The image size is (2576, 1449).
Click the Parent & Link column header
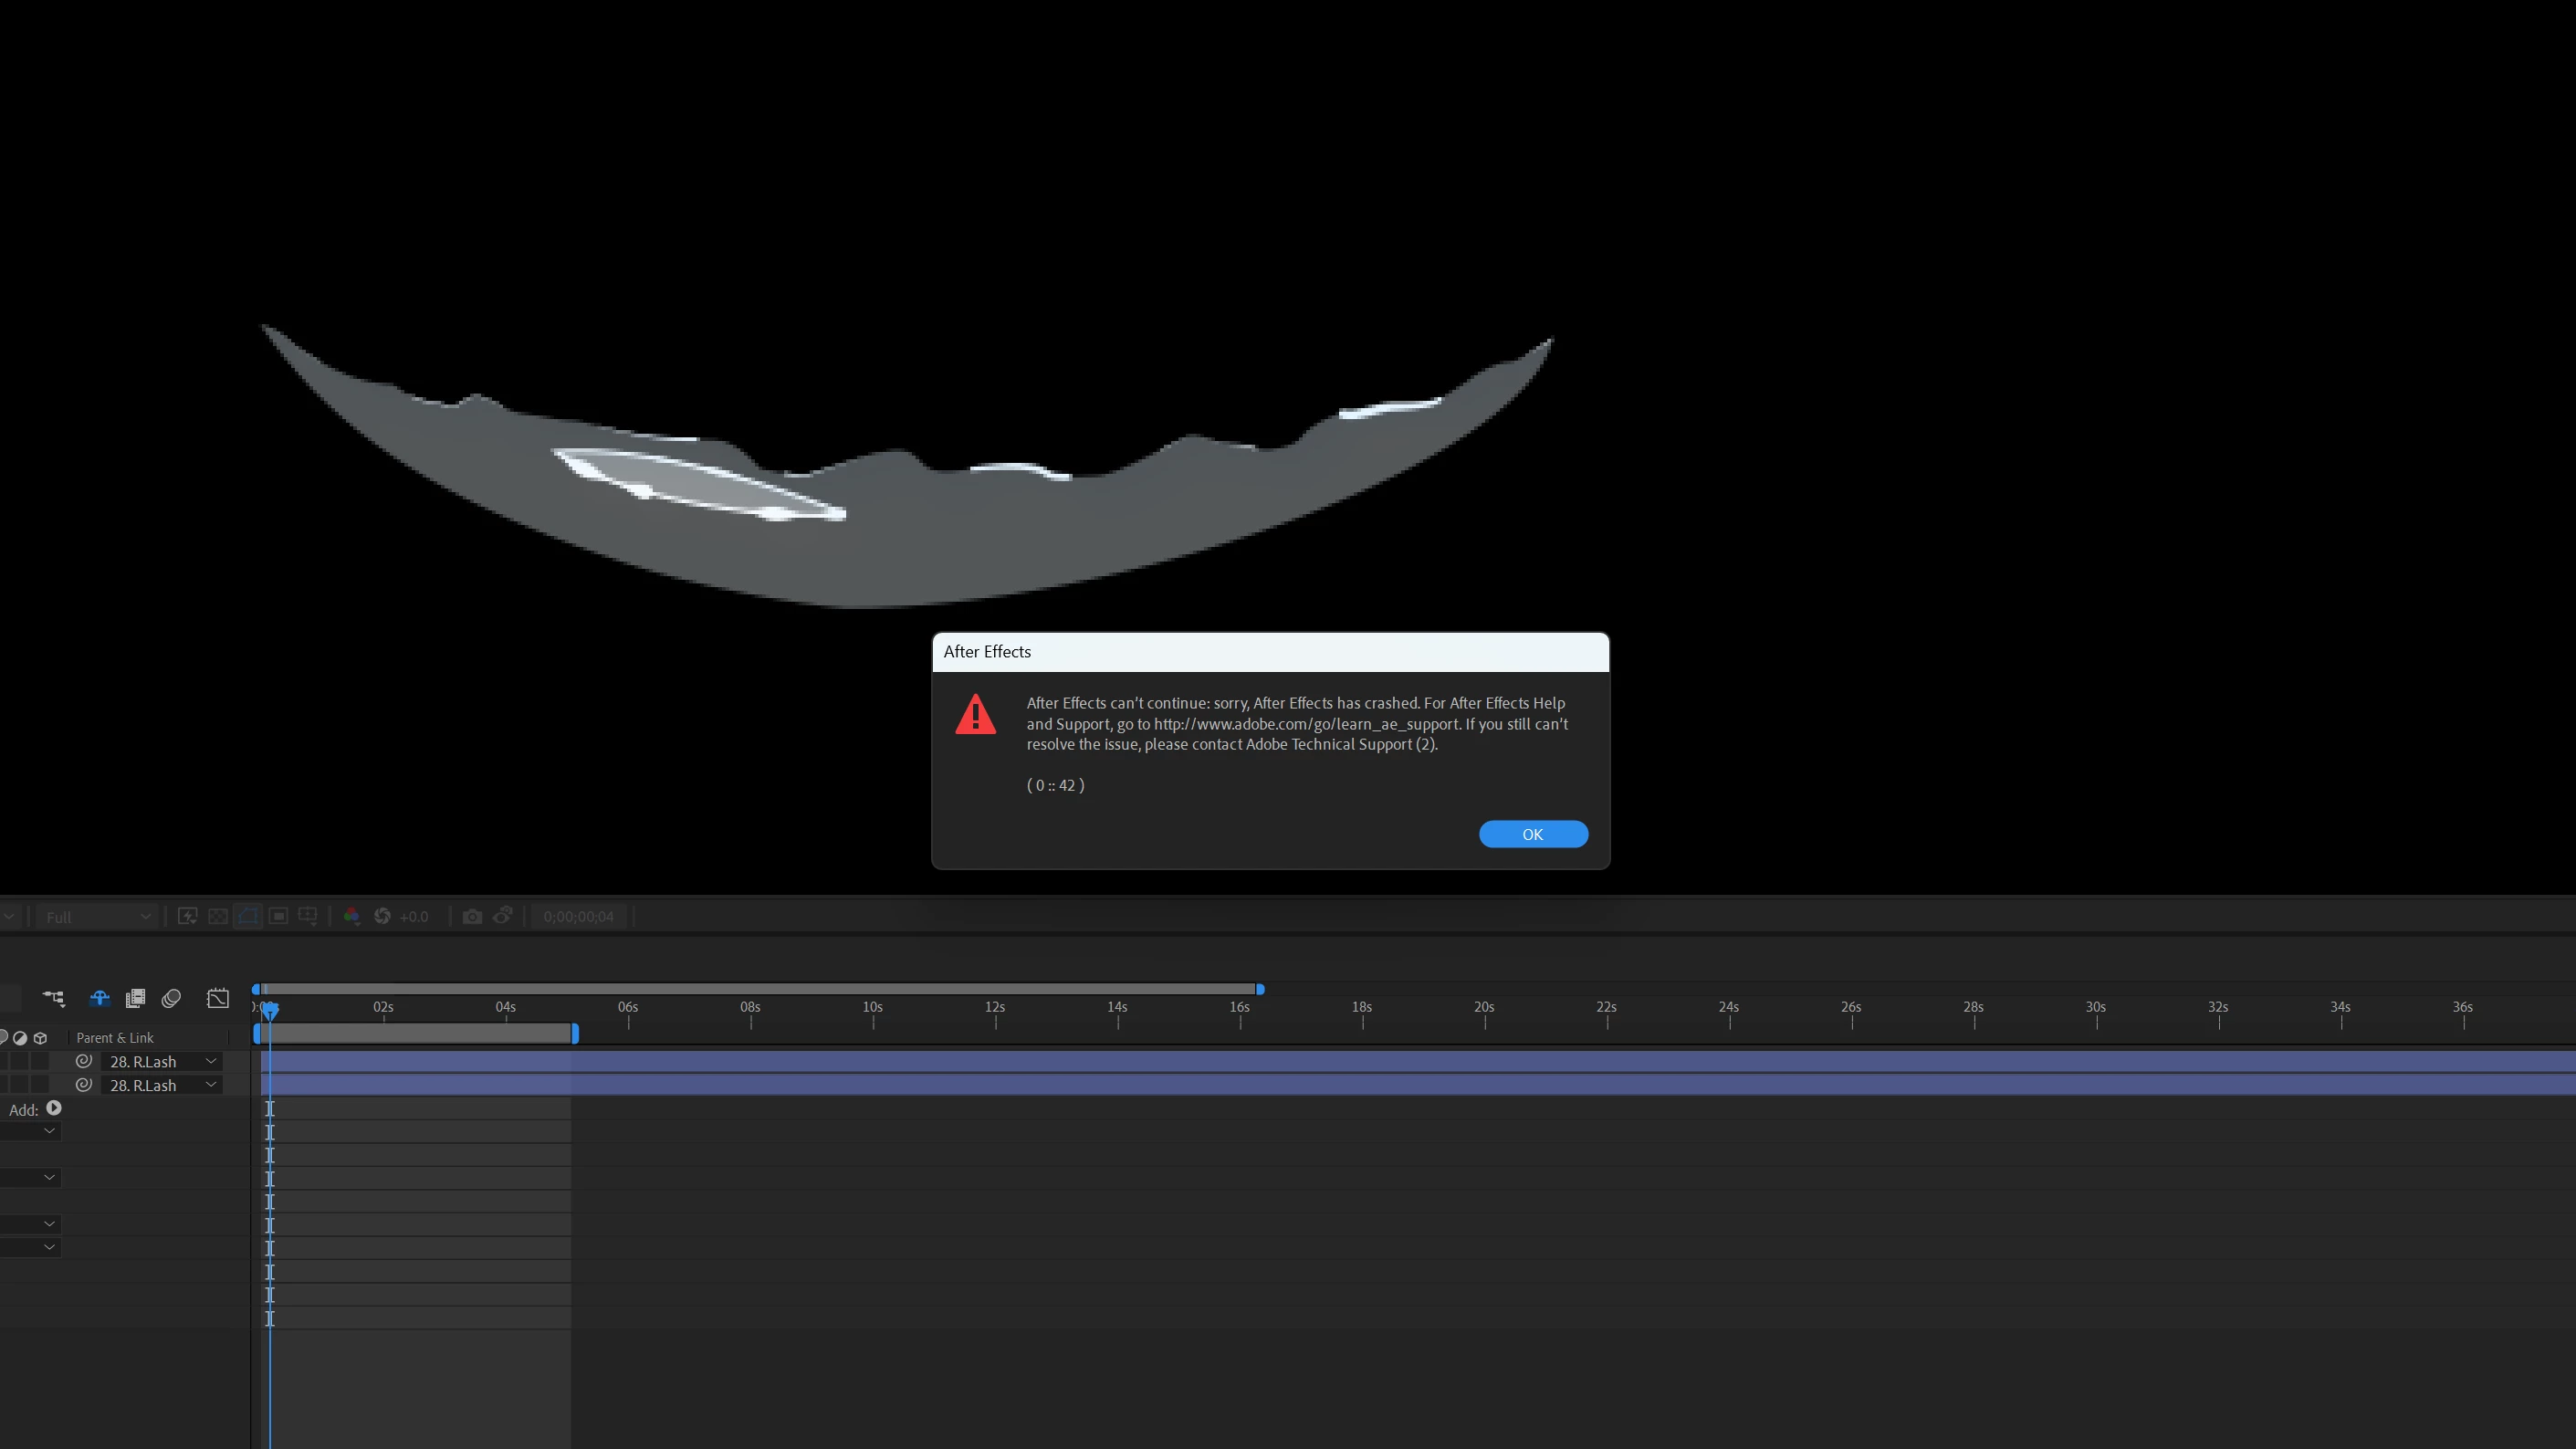click(115, 1038)
